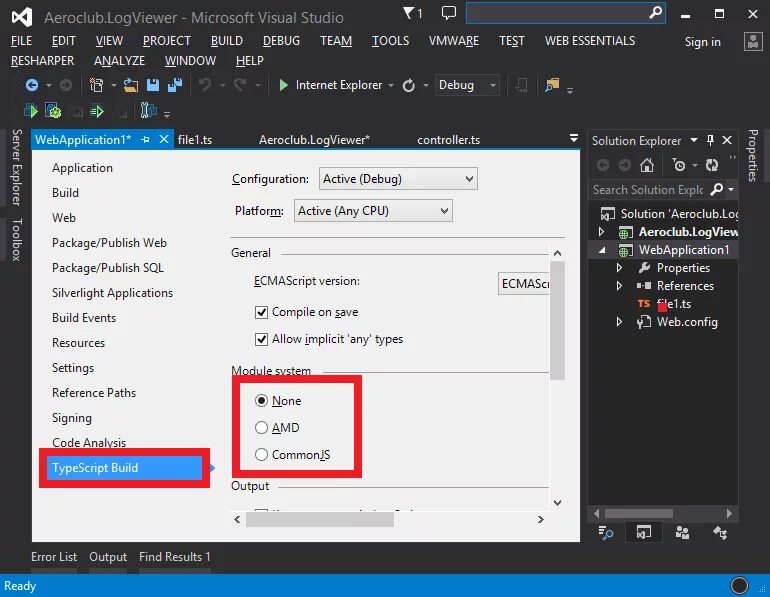Open the Build Events settings page

[84, 318]
